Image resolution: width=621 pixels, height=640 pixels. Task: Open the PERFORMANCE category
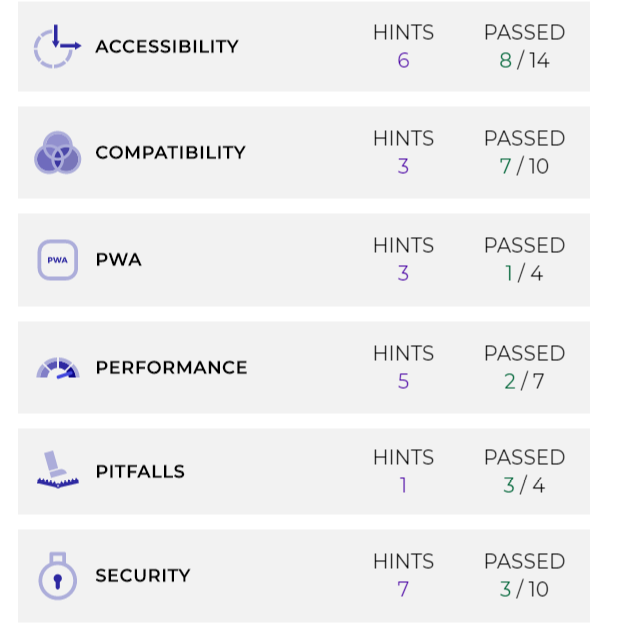pos(171,367)
